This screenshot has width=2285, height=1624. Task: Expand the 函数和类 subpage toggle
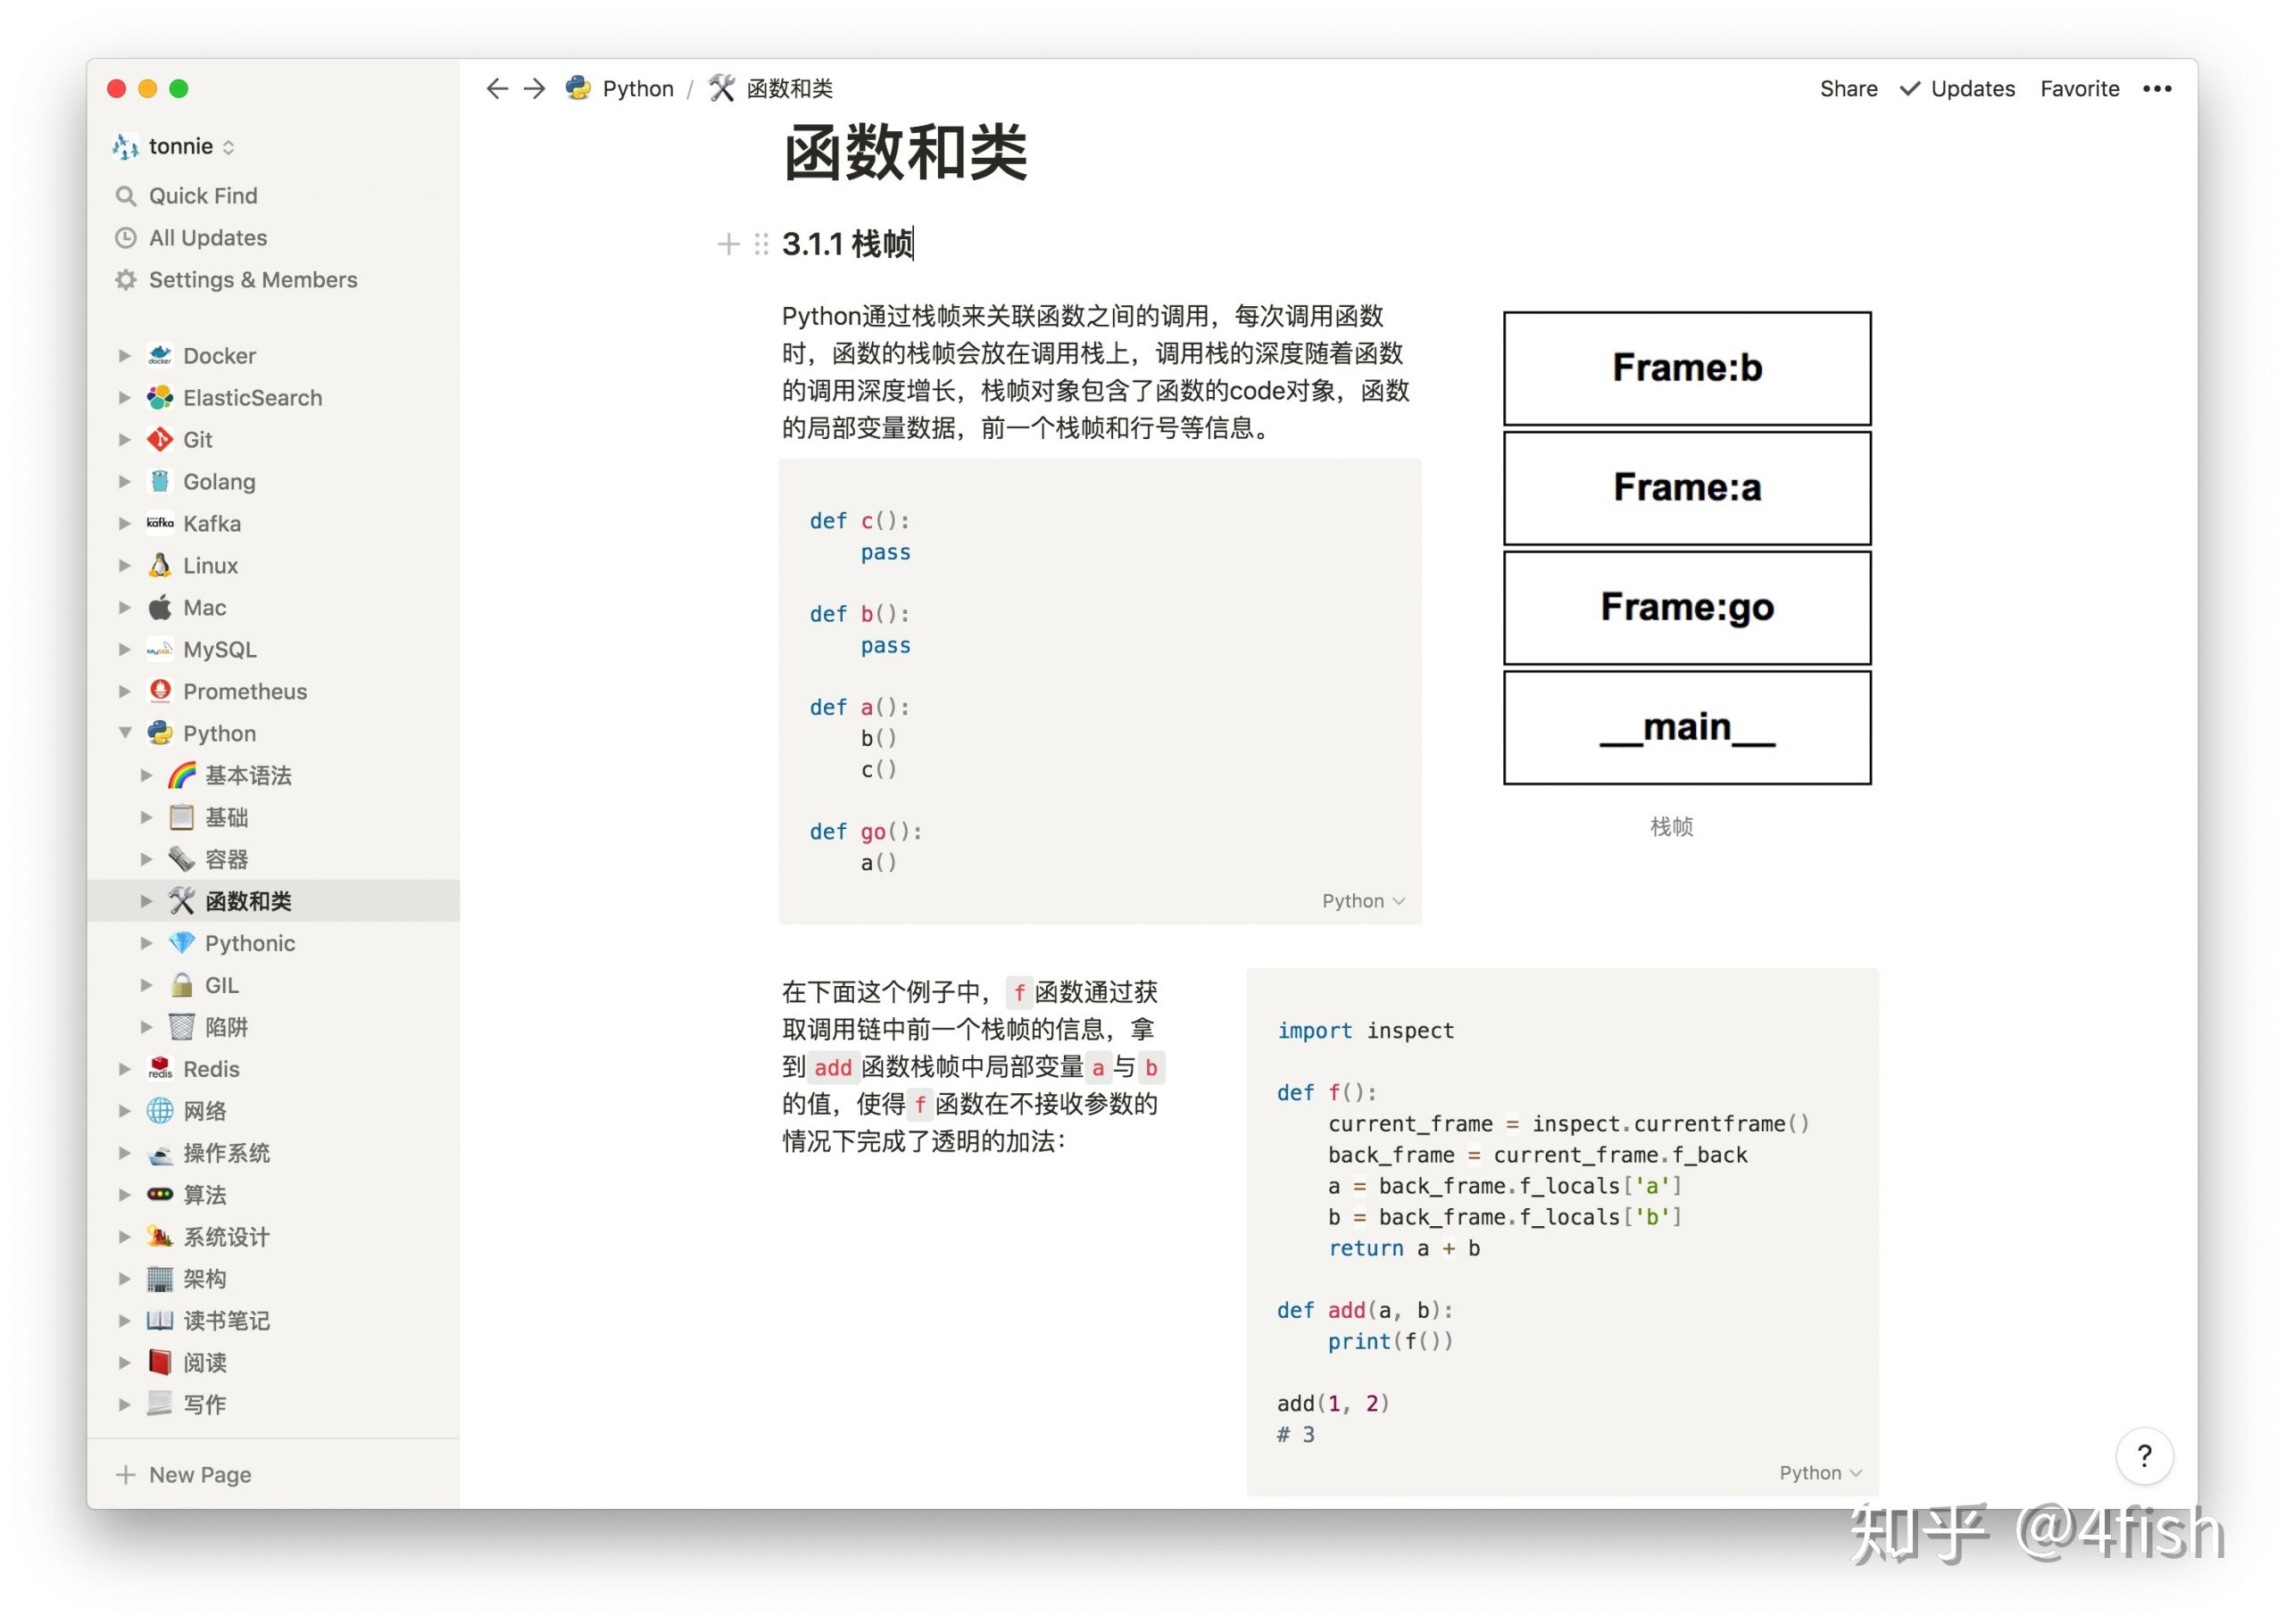[146, 902]
